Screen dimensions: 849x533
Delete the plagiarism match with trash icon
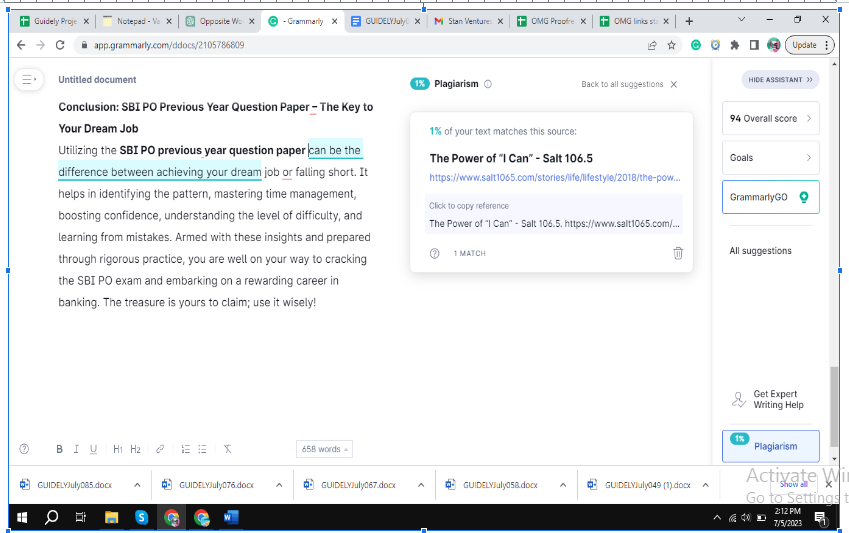point(678,253)
